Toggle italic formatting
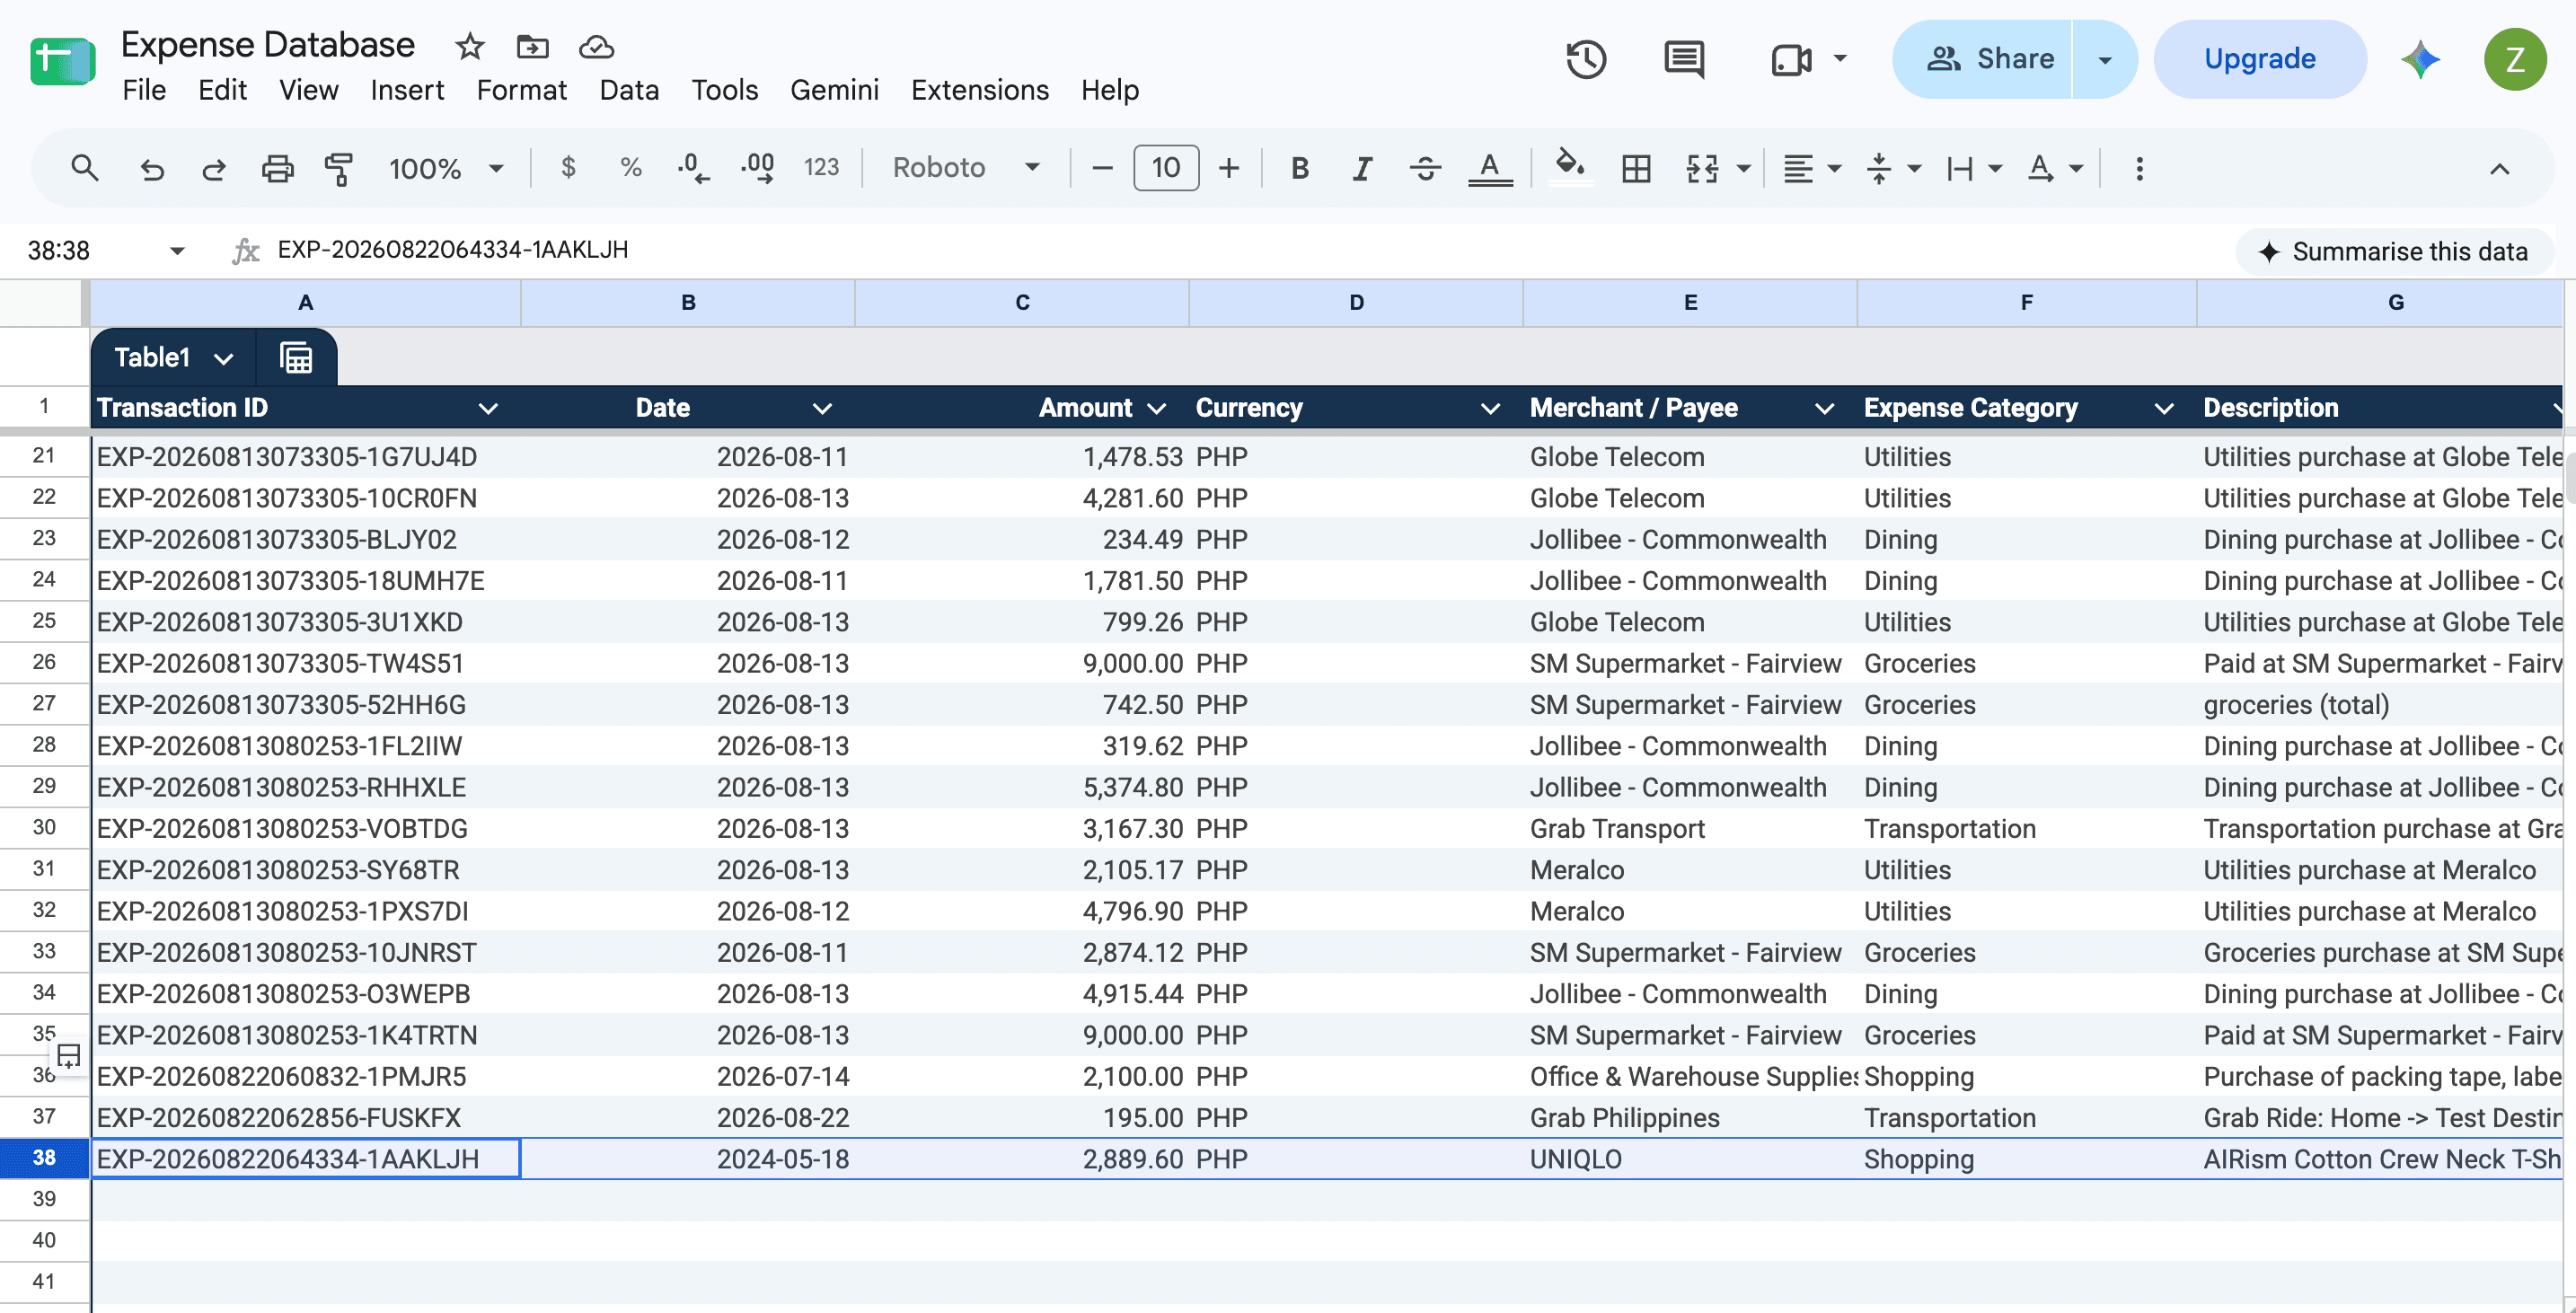Screen dimensions: 2576x1313 pyautogui.click(x=1361, y=168)
